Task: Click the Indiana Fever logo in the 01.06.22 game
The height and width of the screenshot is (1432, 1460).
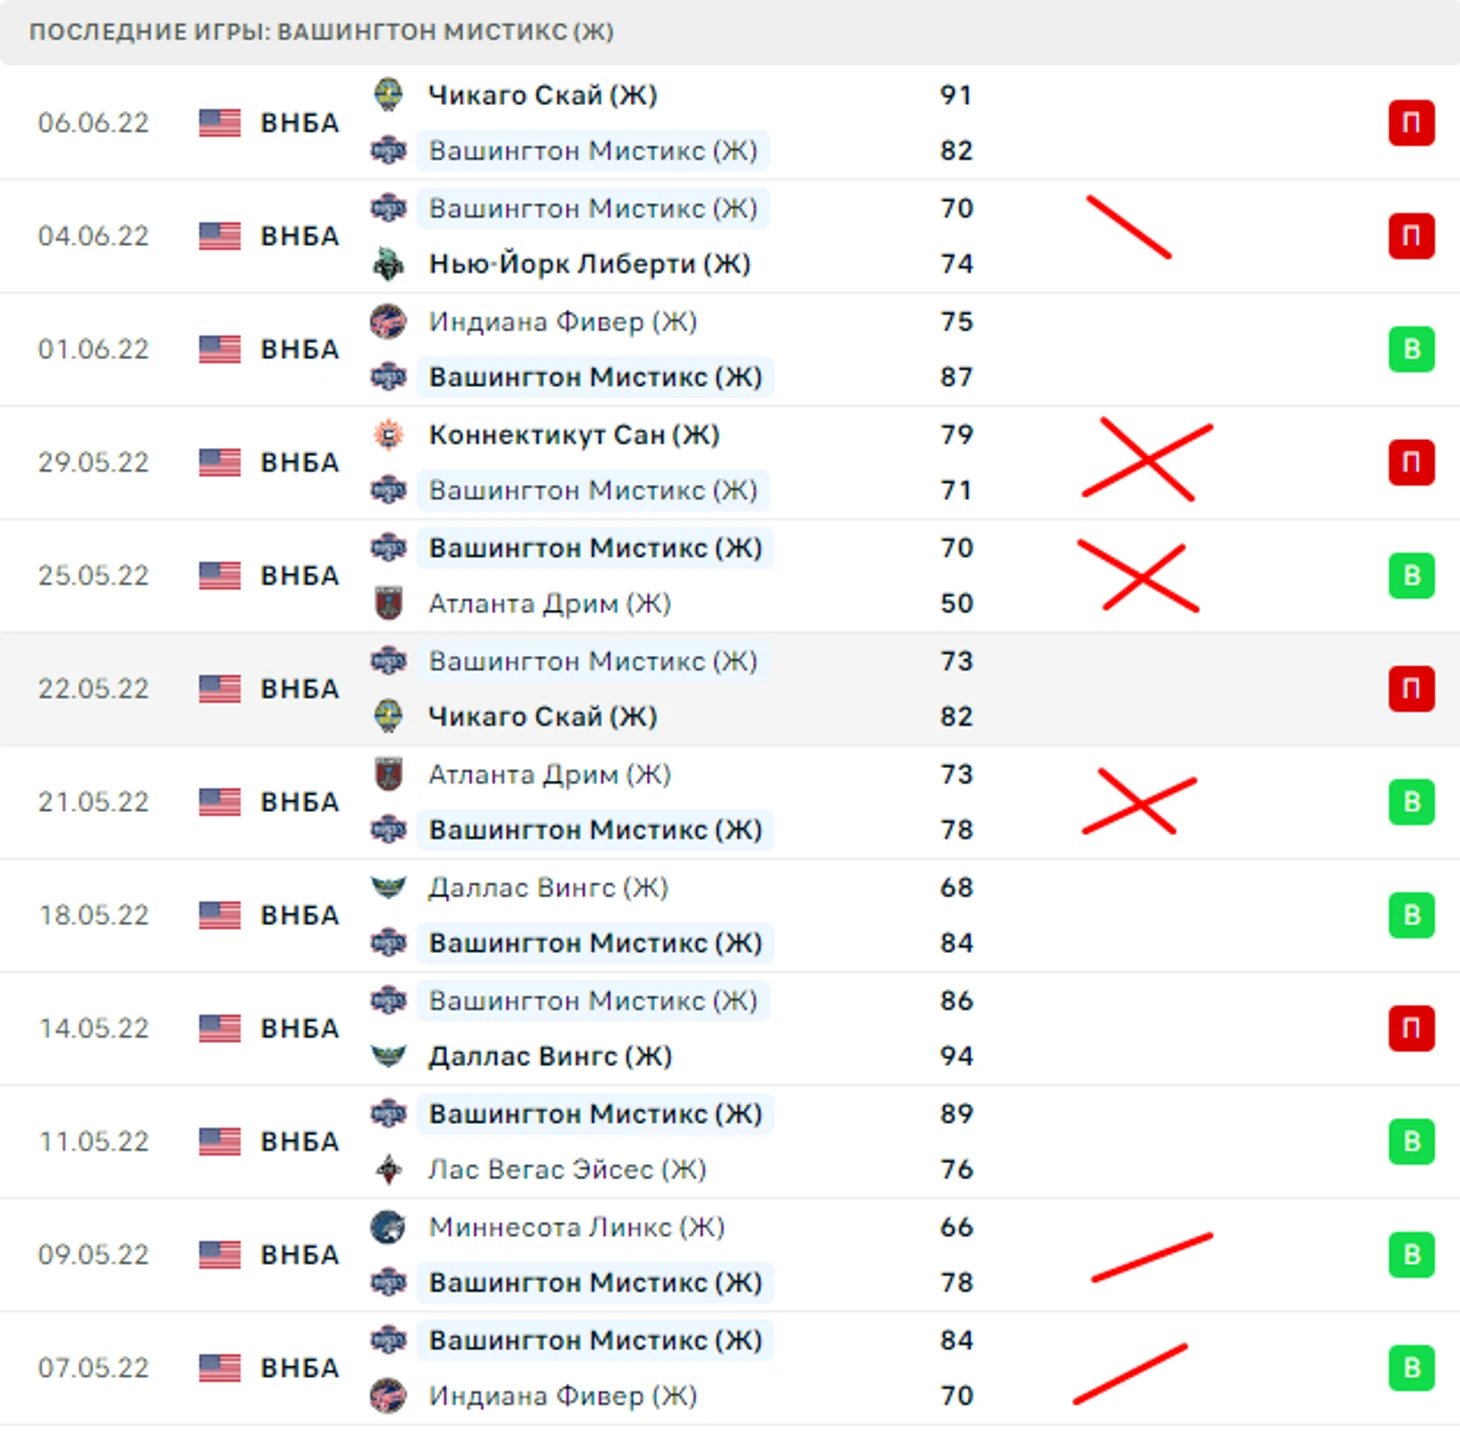Action: click(x=388, y=322)
